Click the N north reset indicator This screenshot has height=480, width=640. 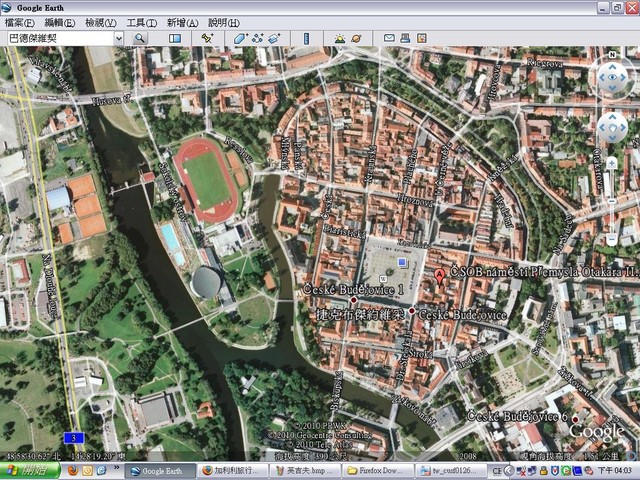pyautogui.click(x=612, y=55)
